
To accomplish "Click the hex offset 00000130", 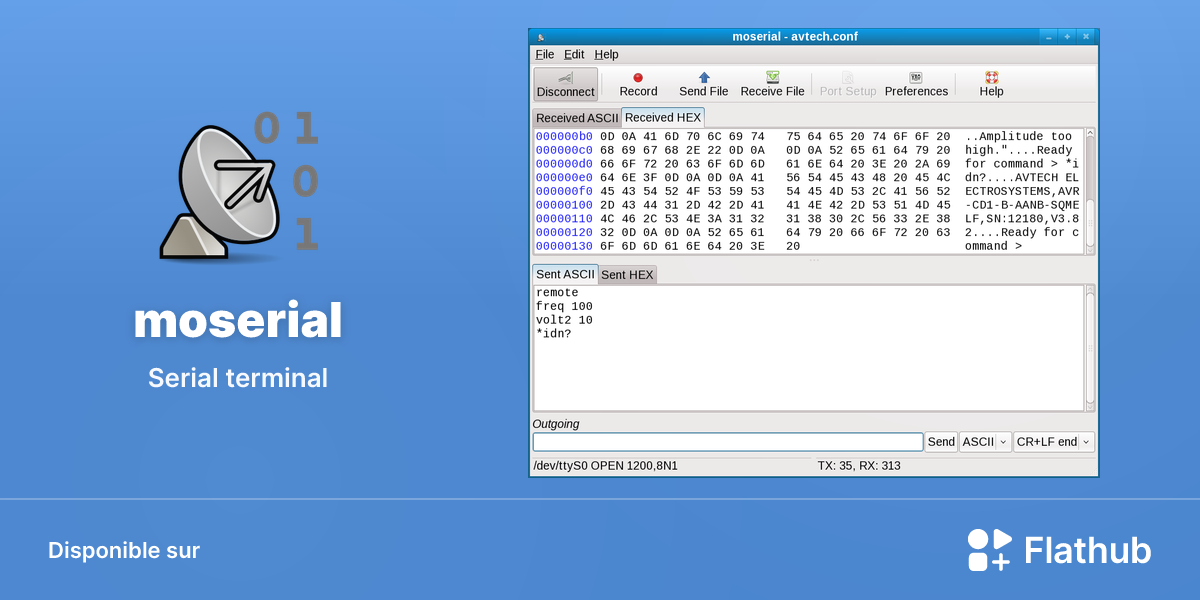I will [564, 246].
